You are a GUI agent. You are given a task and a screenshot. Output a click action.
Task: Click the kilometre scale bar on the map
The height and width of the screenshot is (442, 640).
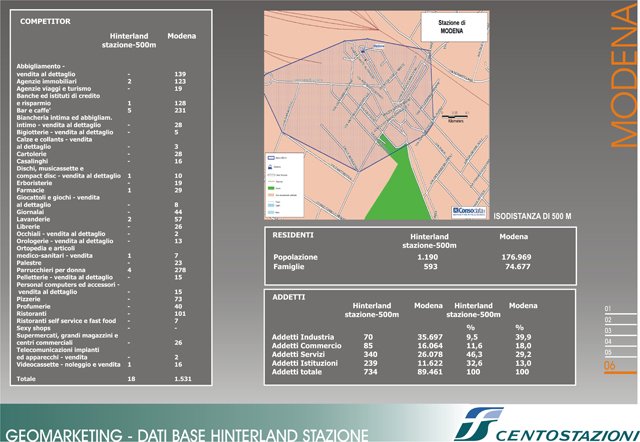[x=455, y=118]
